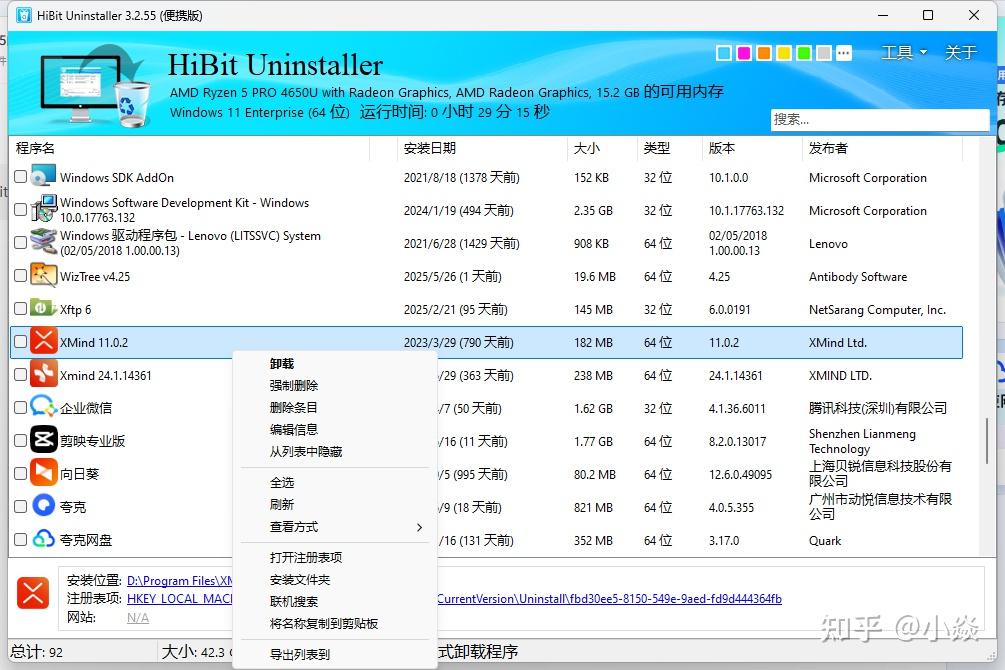Click the 企业微信 program icon
Viewport: 1005px width, 670px height.
pos(41,408)
